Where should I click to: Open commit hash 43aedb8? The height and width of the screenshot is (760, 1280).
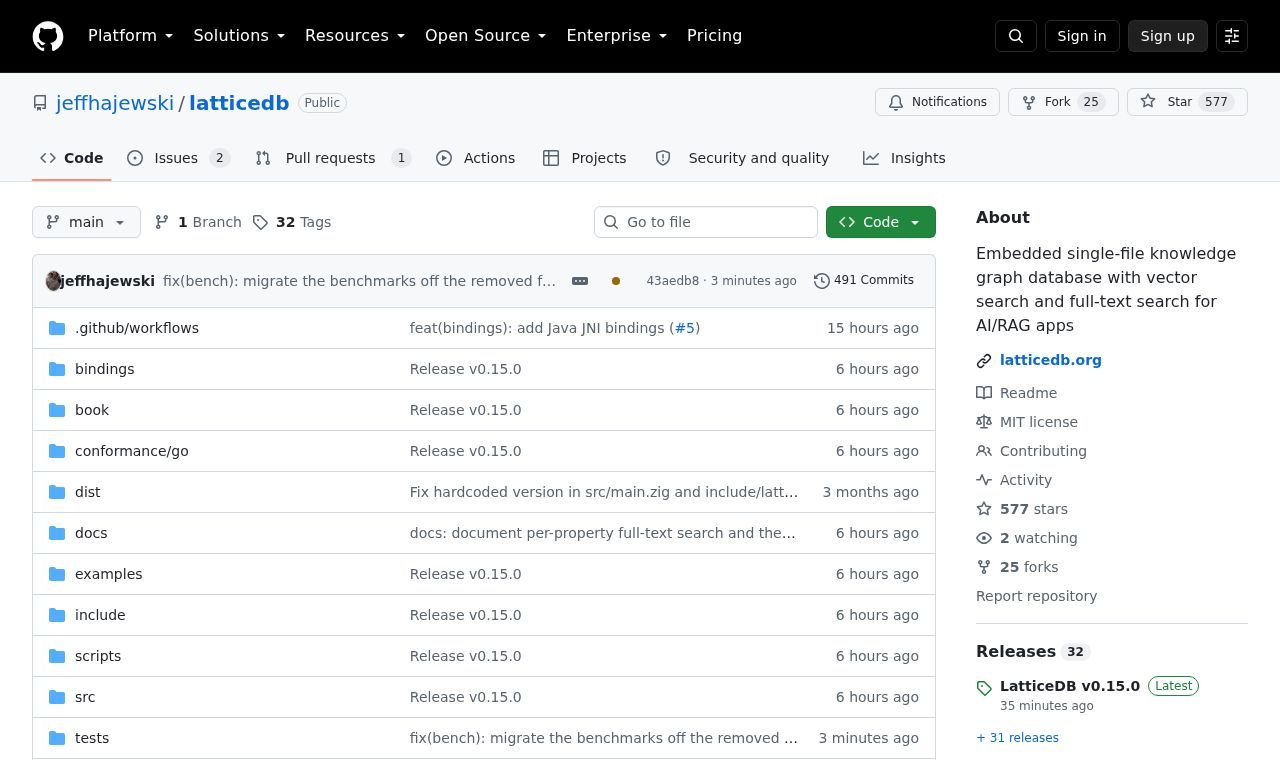tap(673, 281)
